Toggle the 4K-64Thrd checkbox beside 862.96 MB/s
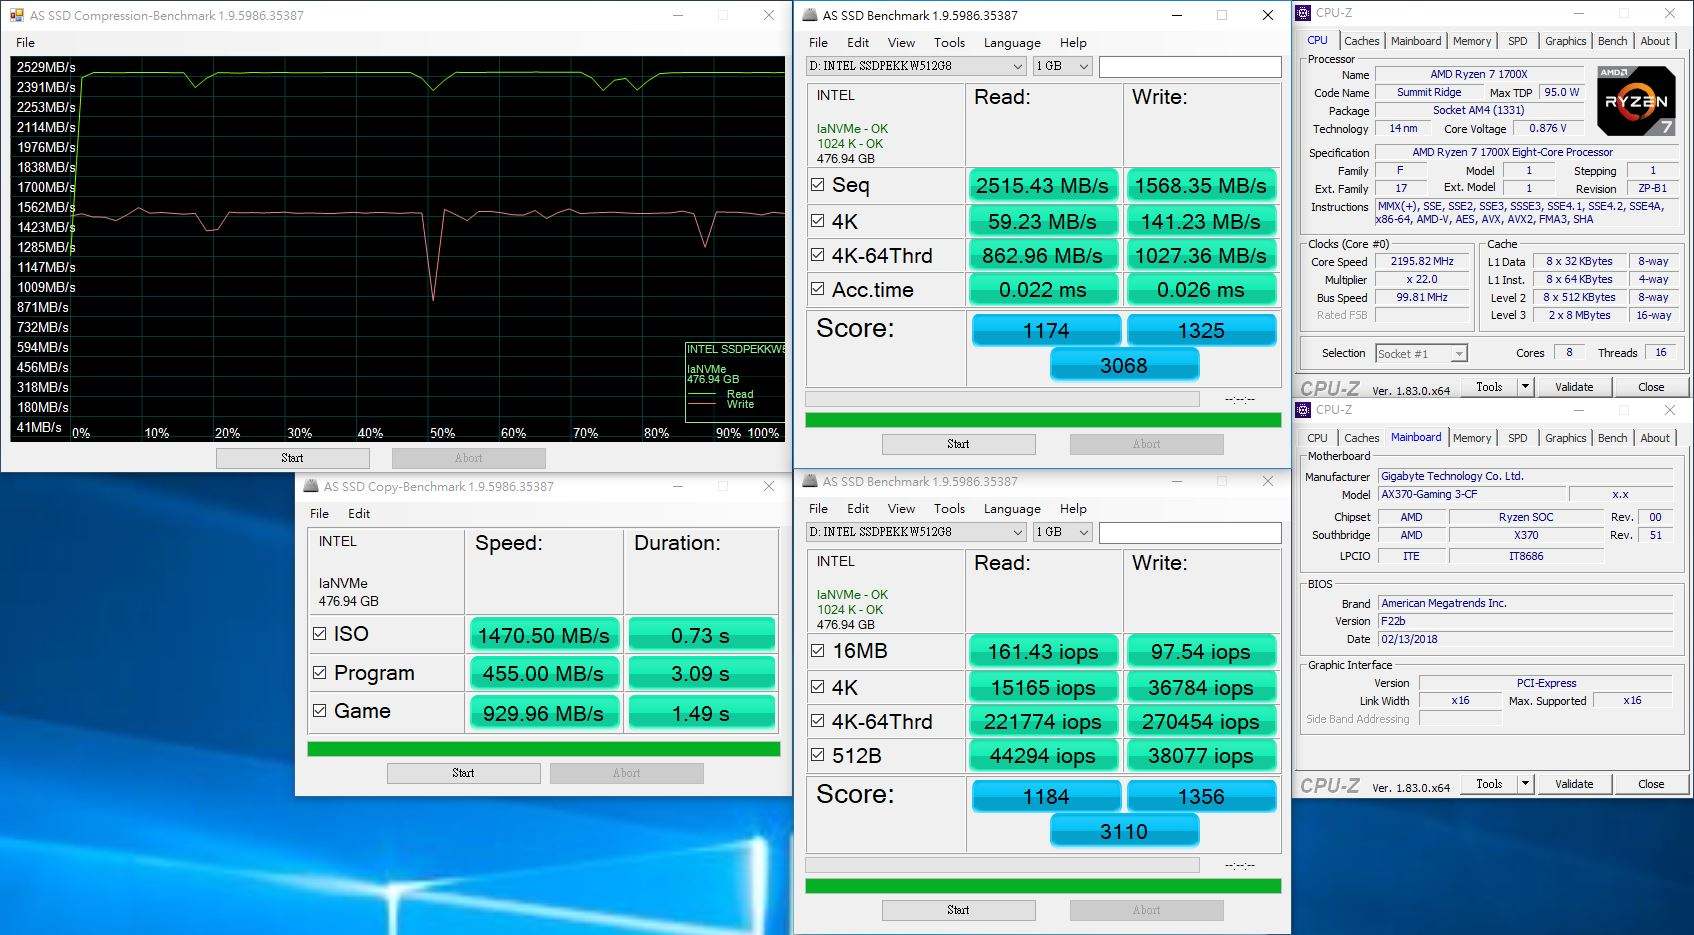Screen dimensions: 1694x935 (x=818, y=255)
